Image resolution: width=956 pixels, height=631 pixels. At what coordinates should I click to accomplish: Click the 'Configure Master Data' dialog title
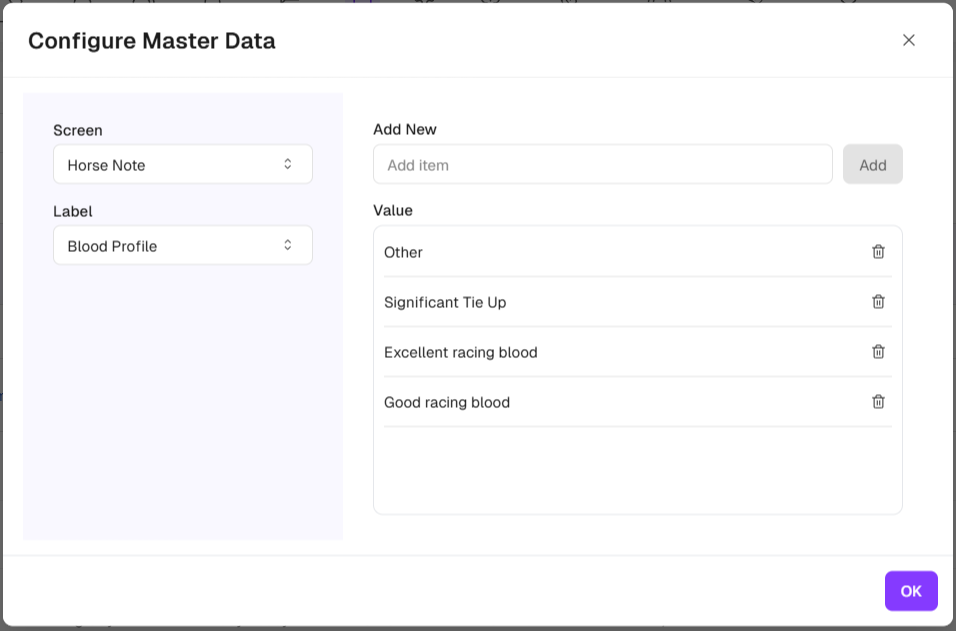tap(151, 41)
